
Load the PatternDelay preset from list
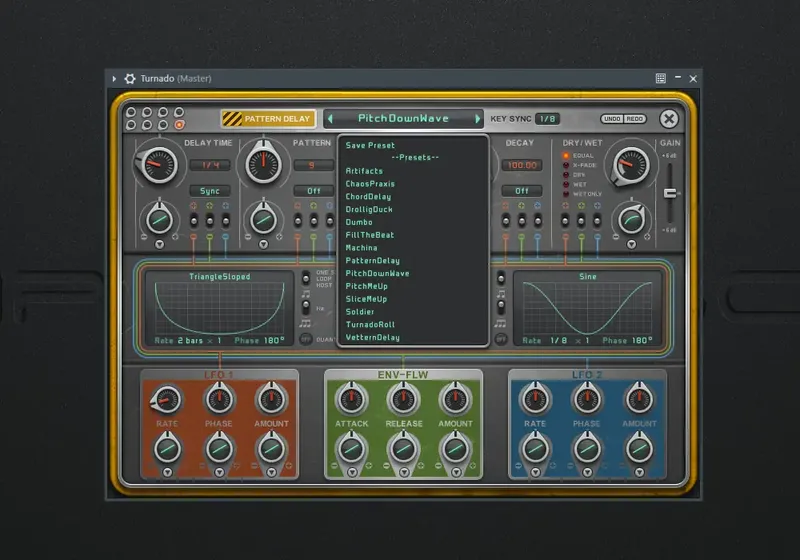click(x=372, y=261)
